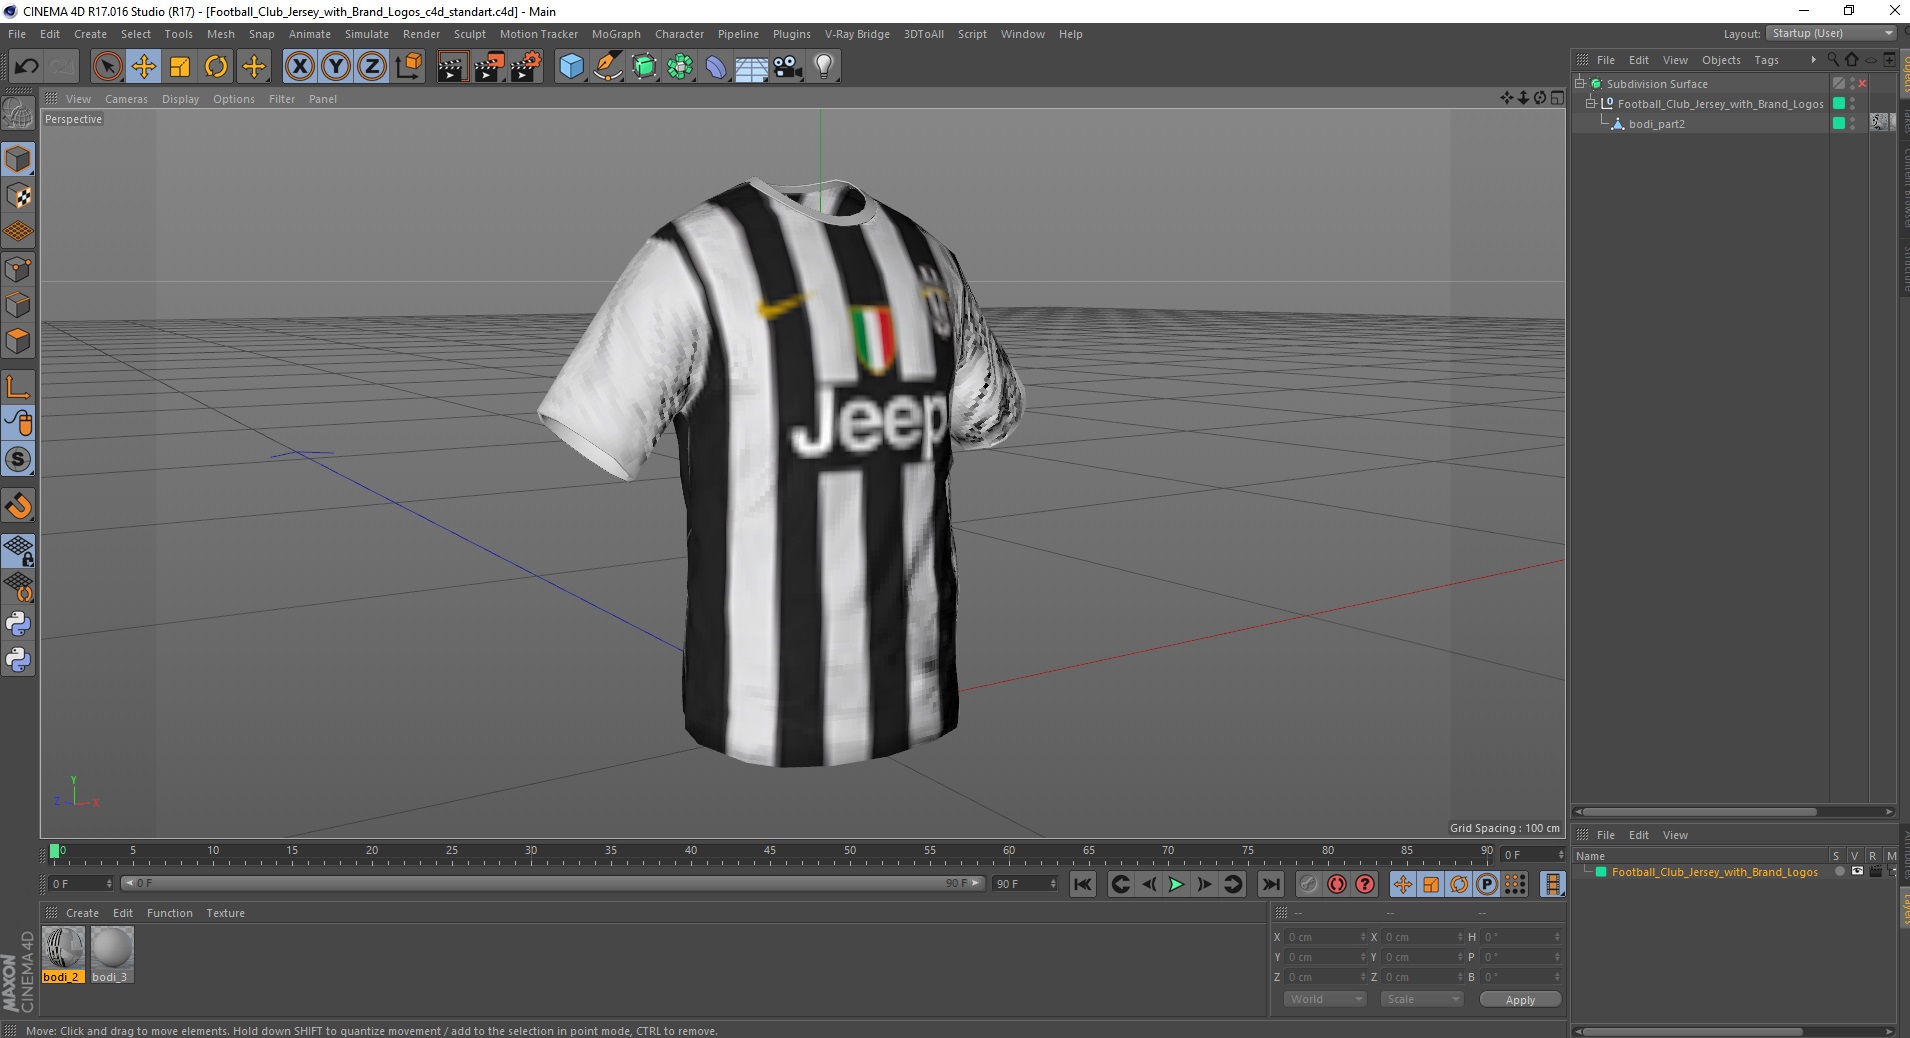Click the timeline preview range slider
1910x1038 pixels.
pos(554,884)
